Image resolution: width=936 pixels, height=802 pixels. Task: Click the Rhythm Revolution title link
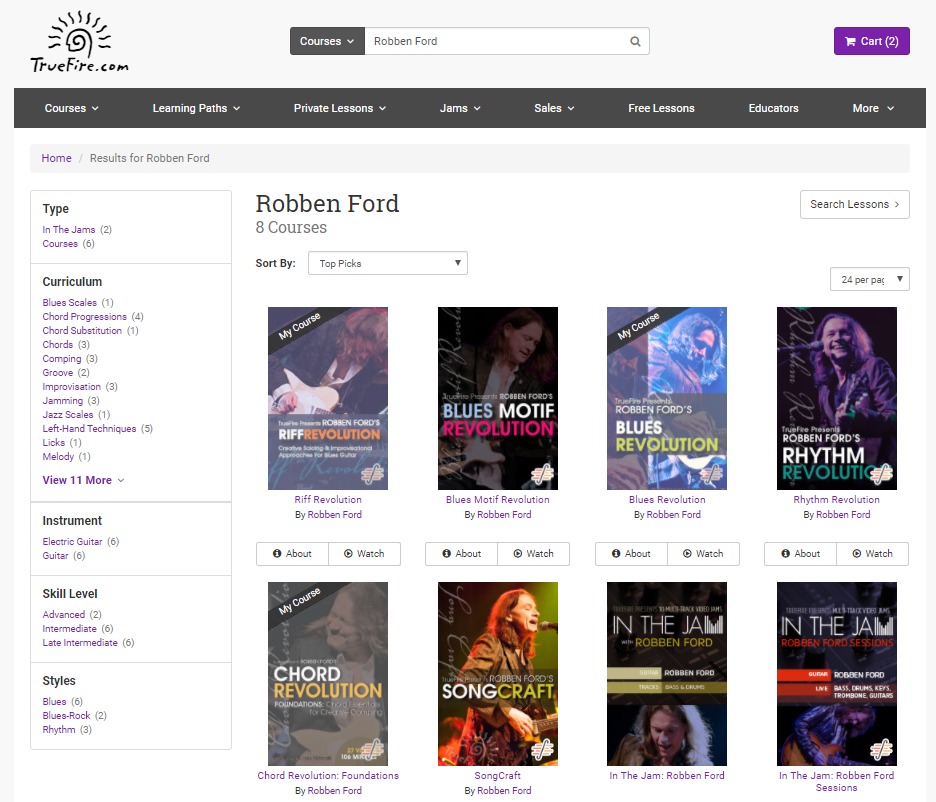click(836, 500)
